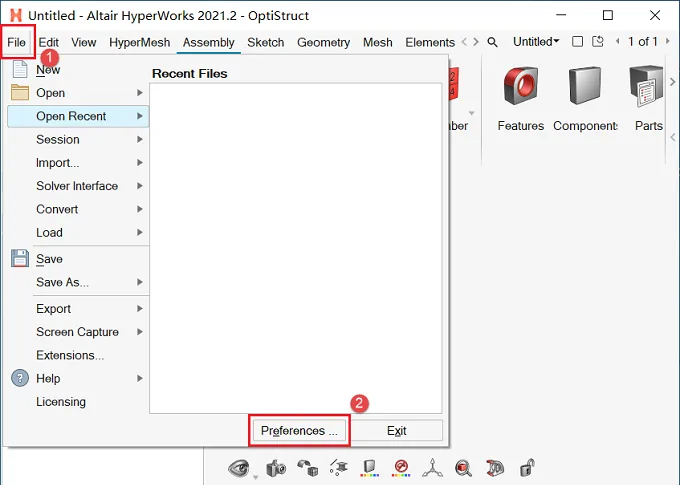Click the Open folder icon

[x=20, y=92]
